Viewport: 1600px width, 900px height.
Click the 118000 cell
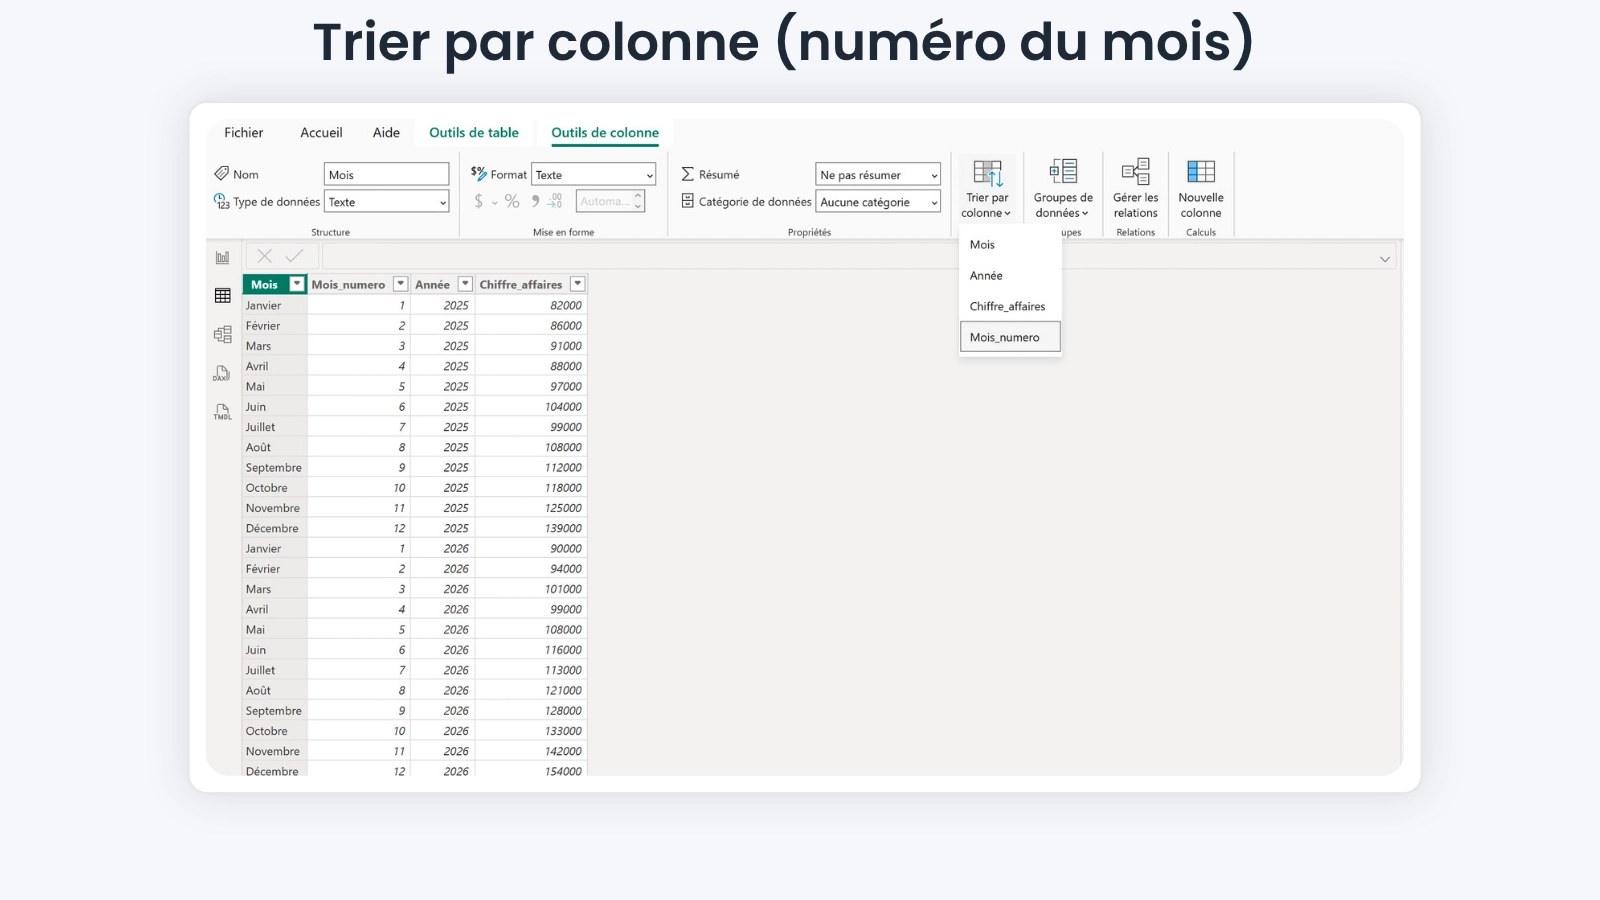click(x=531, y=488)
